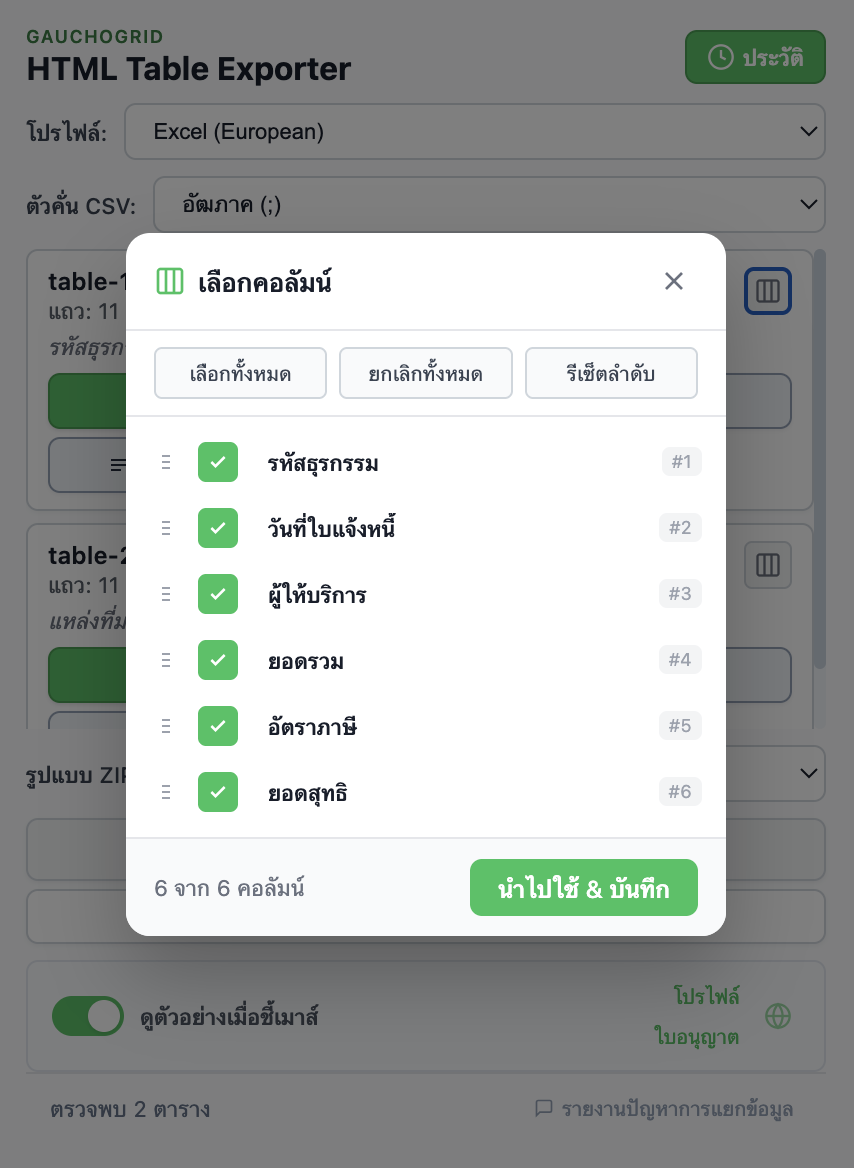Click the column selector icon on table-2 card

click(x=767, y=565)
